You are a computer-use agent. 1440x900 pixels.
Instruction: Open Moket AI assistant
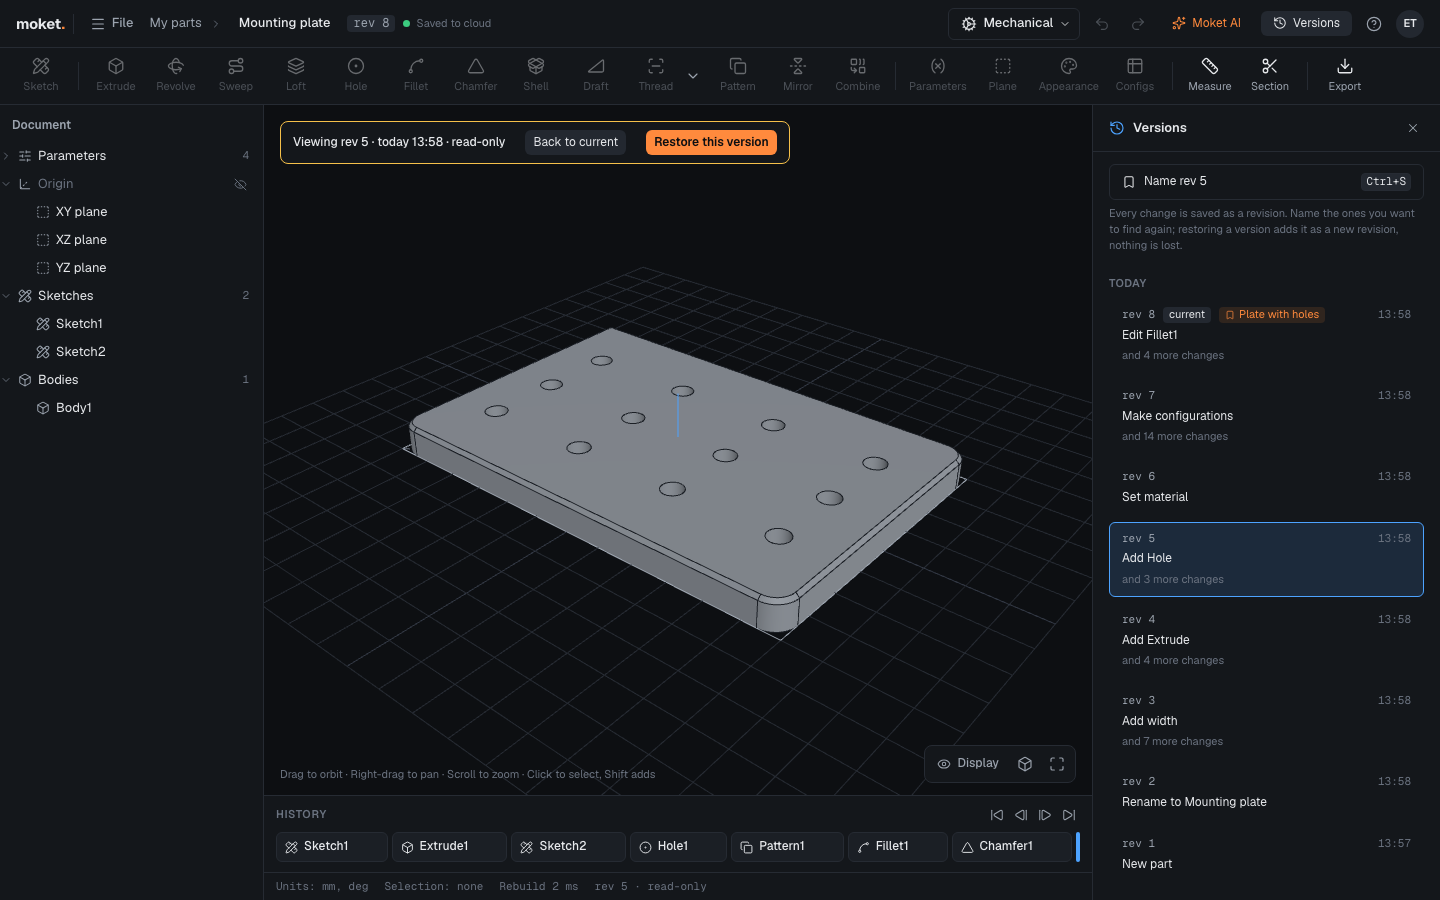click(x=1206, y=23)
